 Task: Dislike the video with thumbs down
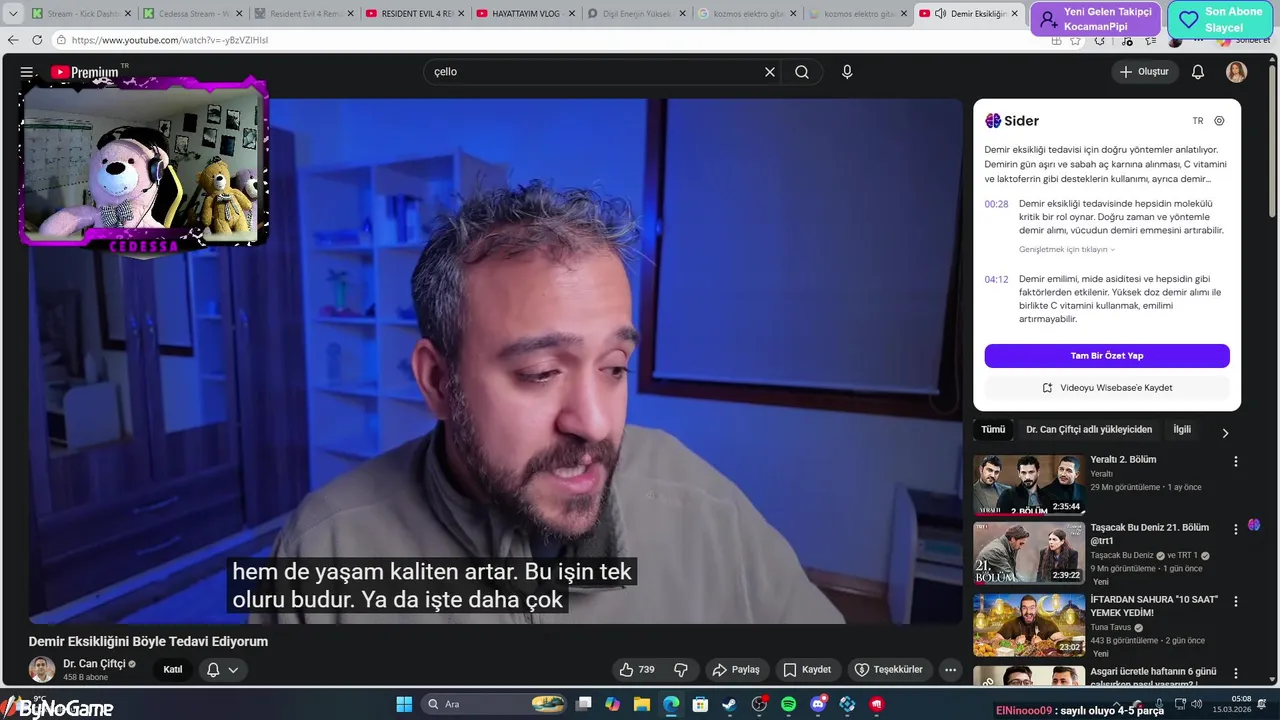681,670
